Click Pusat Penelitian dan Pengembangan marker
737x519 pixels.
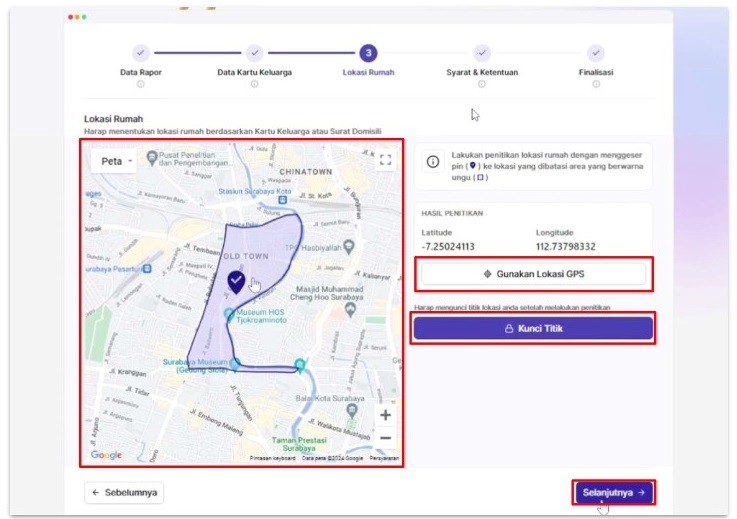tap(151, 157)
